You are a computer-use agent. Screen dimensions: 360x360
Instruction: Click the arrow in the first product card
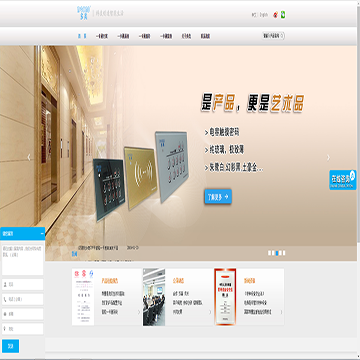pyautogui.click(x=139, y=312)
